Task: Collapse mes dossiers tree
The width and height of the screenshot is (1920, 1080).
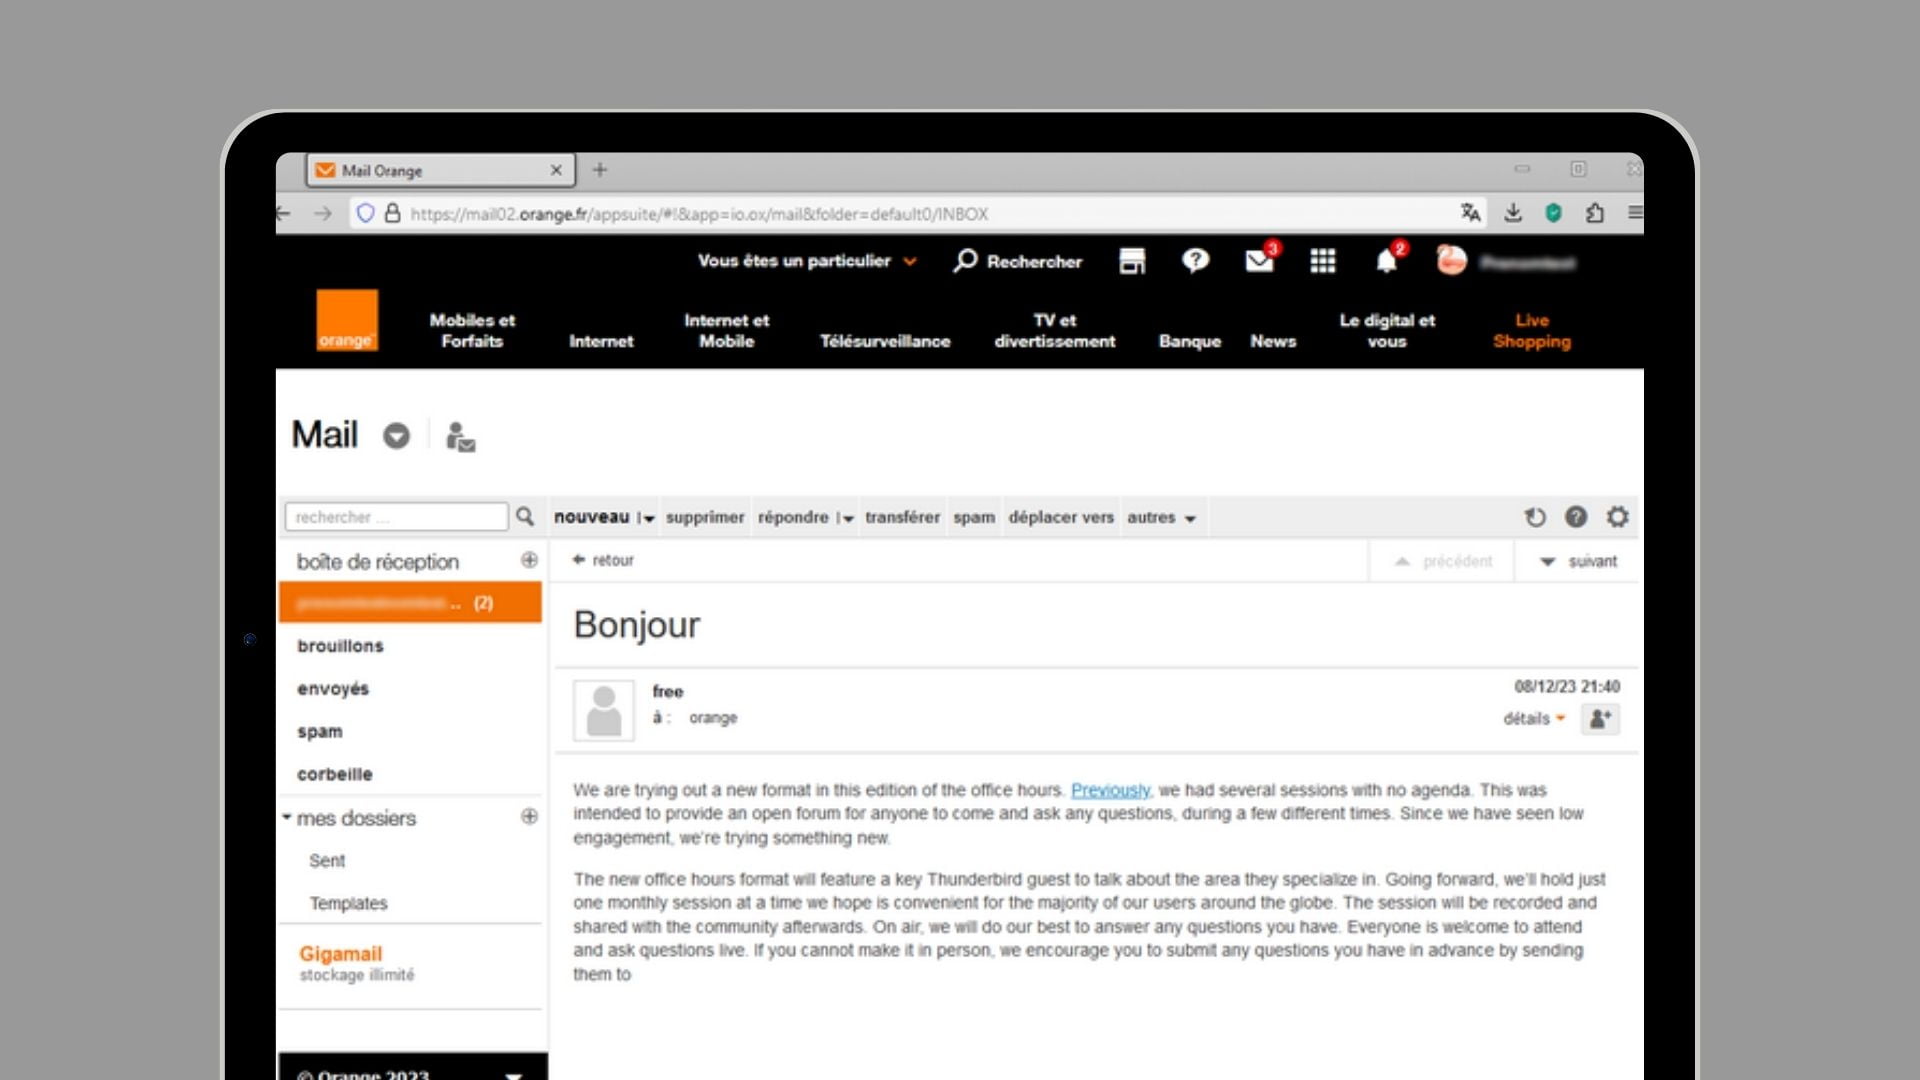Action: click(x=286, y=817)
